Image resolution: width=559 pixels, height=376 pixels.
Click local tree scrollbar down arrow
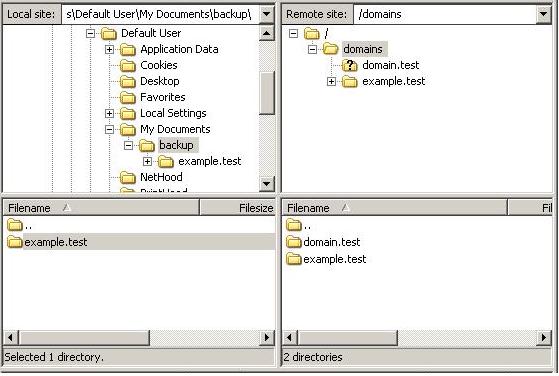[266, 184]
